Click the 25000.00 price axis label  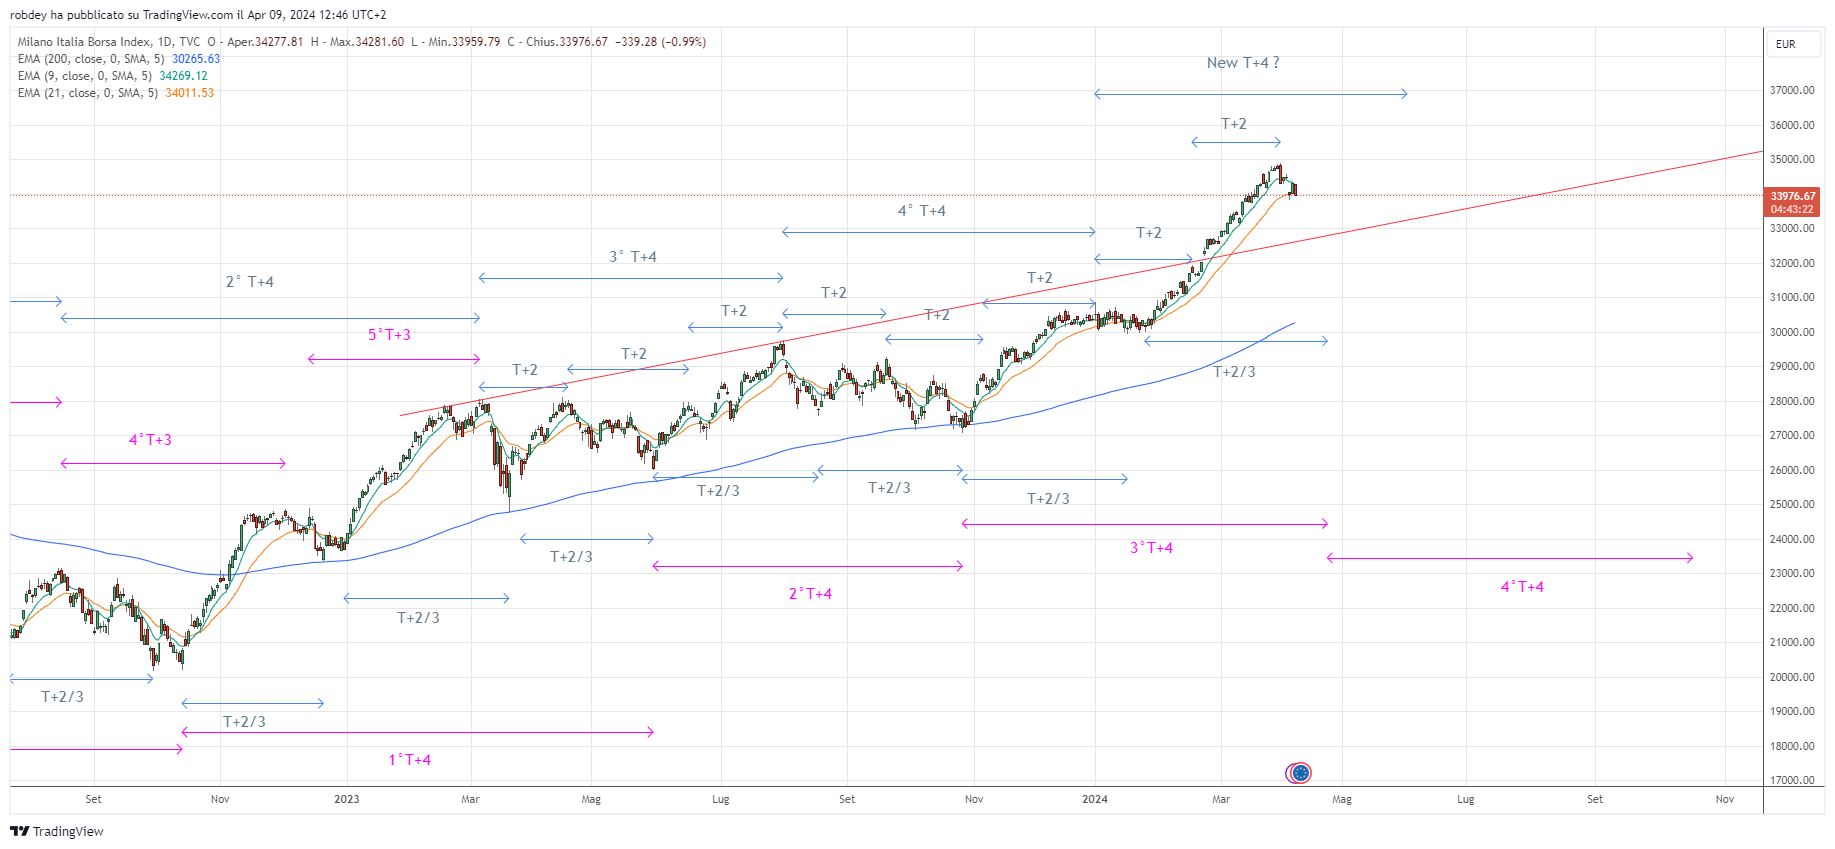(x=1792, y=504)
